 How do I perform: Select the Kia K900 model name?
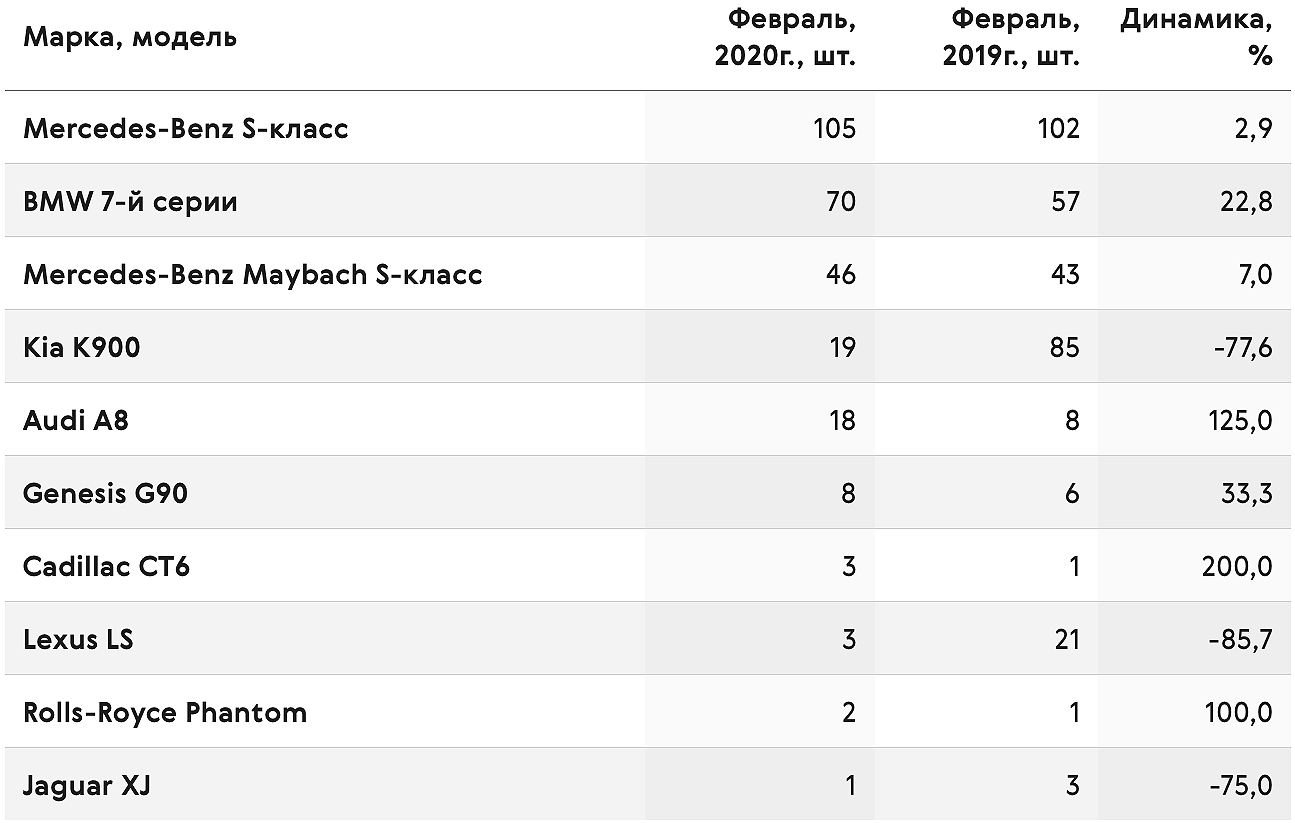(82, 348)
